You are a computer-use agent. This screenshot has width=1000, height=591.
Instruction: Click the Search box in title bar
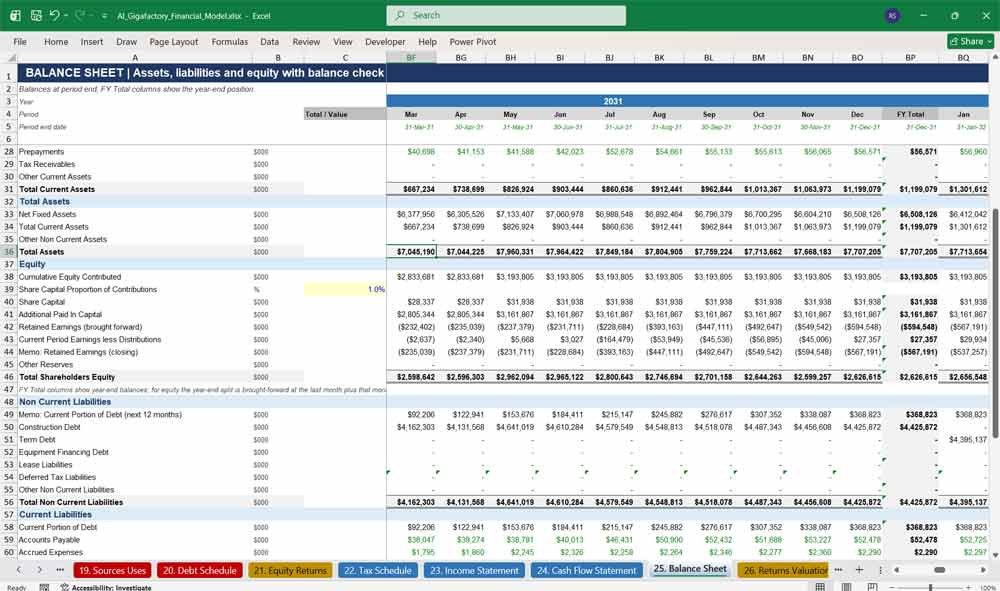pos(506,15)
